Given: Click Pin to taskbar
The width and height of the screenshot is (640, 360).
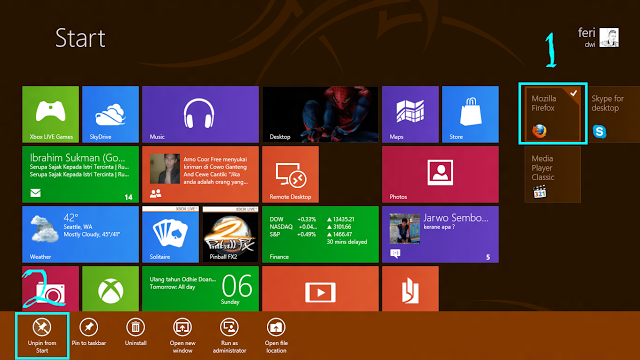Looking at the screenshot, I should click(89, 332).
